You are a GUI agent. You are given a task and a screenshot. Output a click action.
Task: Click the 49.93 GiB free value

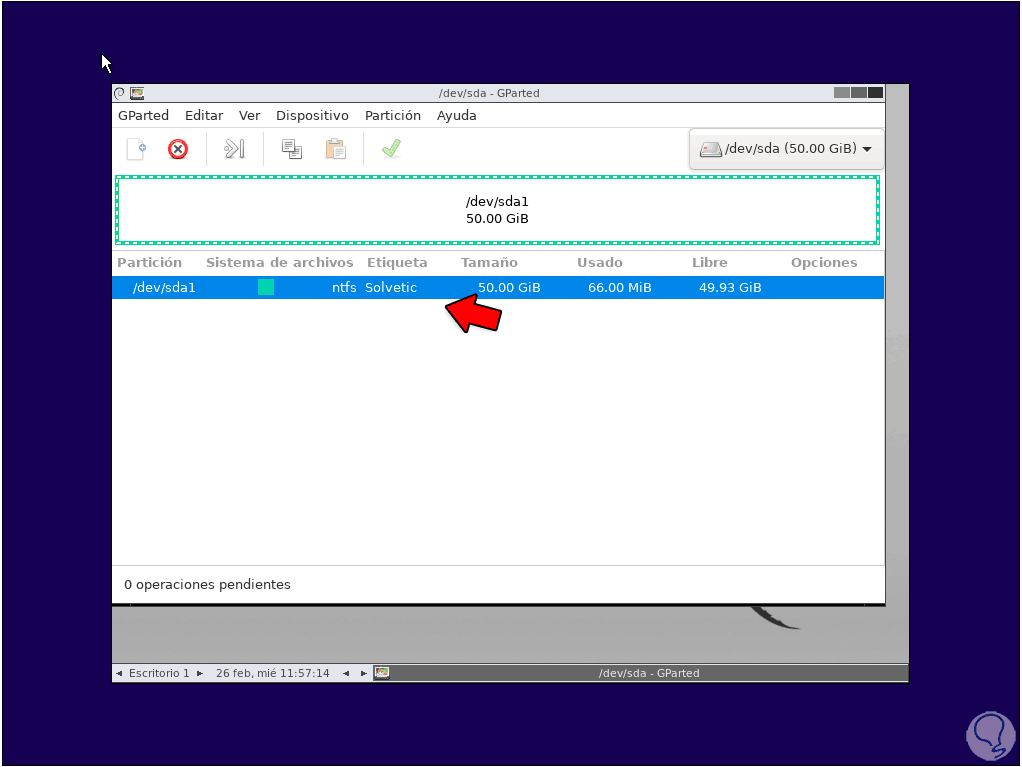(730, 287)
